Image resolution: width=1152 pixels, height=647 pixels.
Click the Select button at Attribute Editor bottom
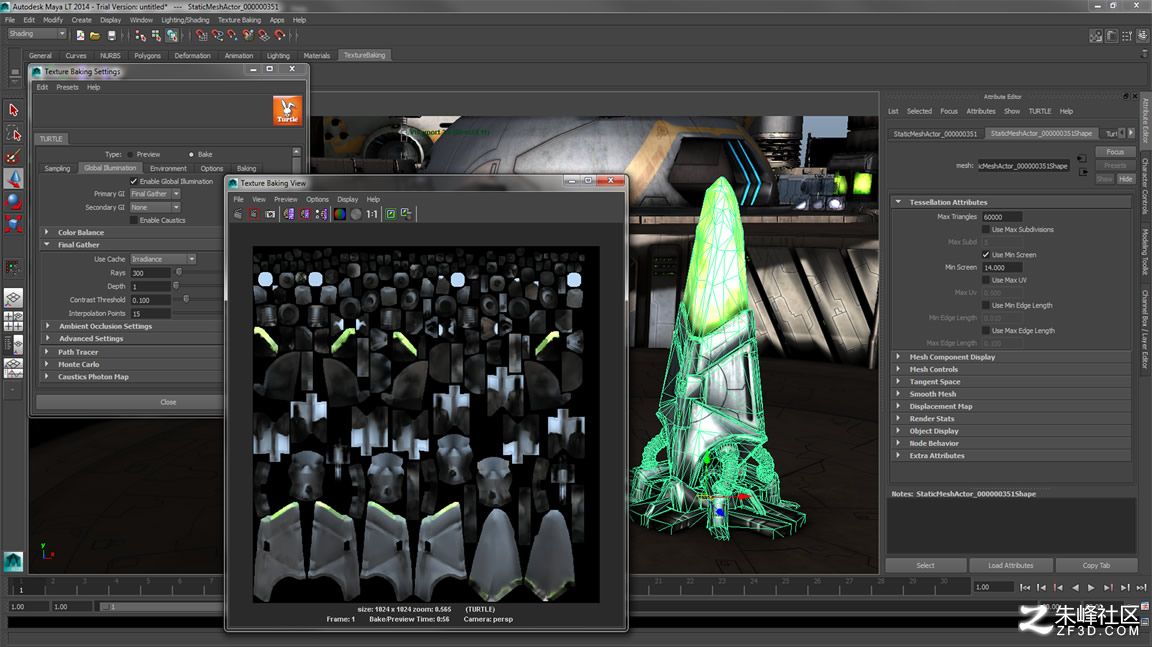coord(926,565)
